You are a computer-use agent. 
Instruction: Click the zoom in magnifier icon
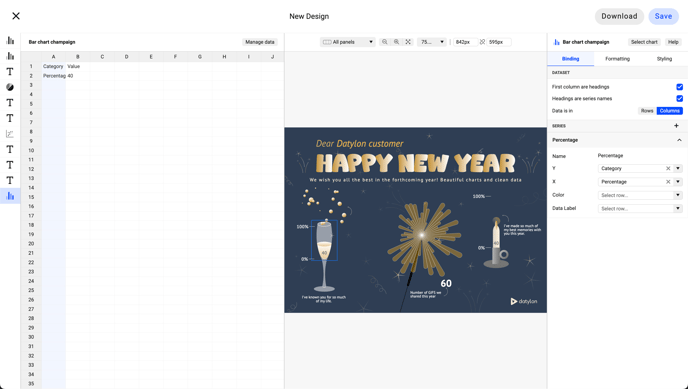[396, 42]
